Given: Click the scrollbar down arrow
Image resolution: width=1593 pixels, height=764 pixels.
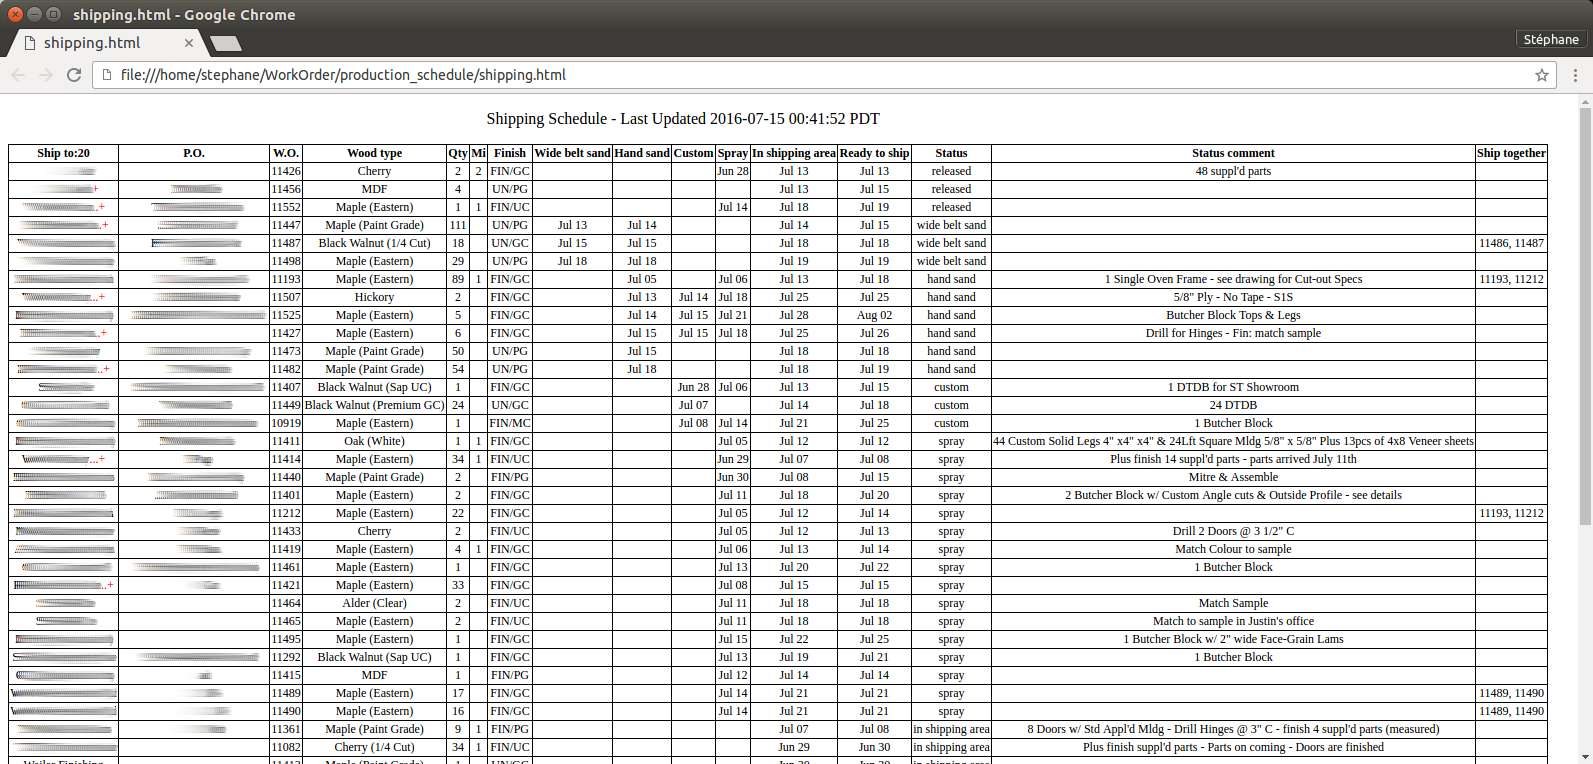Looking at the screenshot, I should click(1585, 756).
